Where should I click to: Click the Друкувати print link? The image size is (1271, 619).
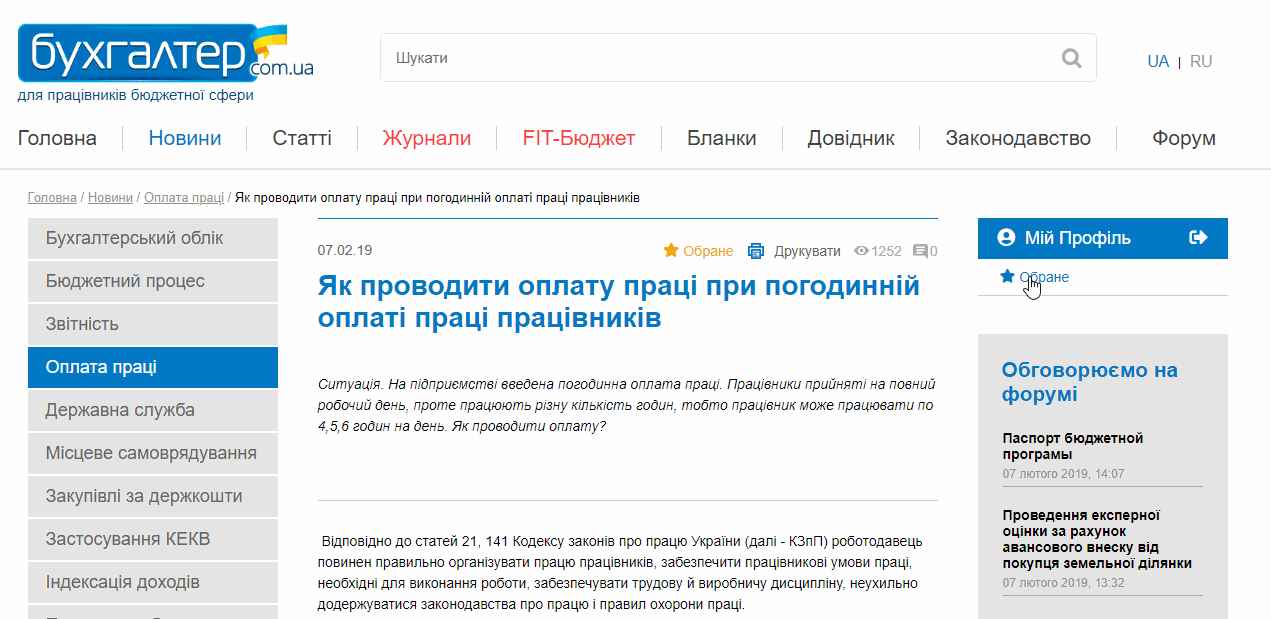pyautogui.click(x=807, y=251)
